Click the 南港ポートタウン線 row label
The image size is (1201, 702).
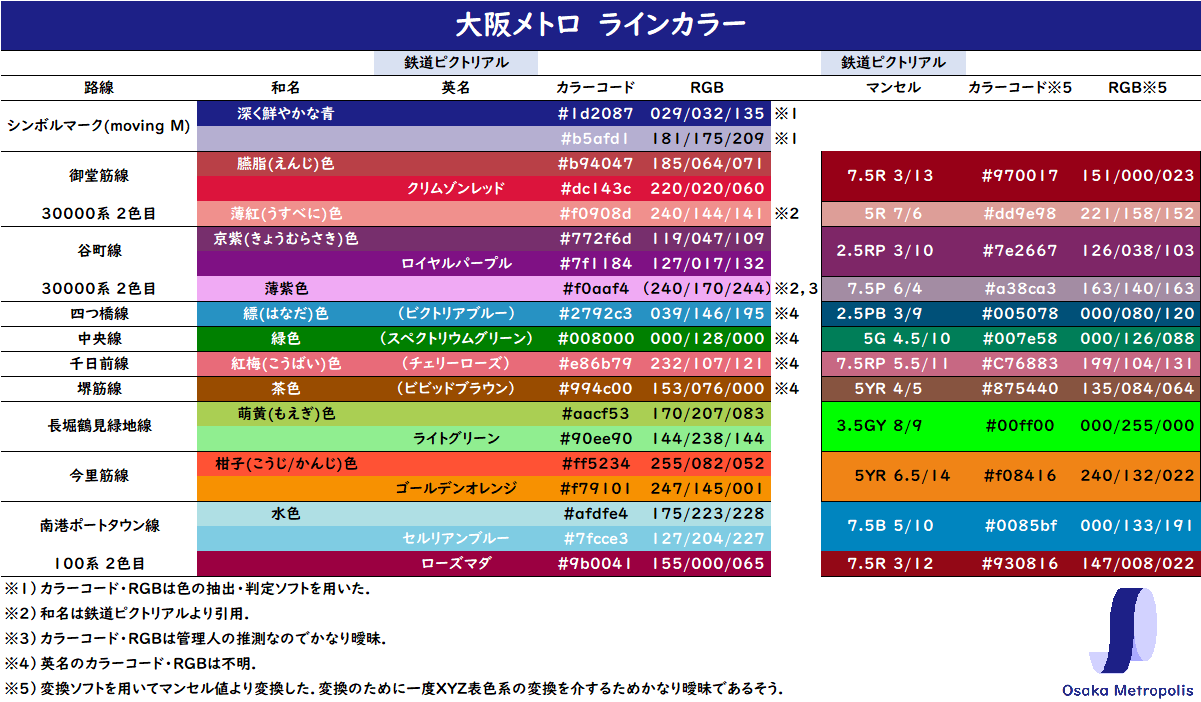[98, 525]
